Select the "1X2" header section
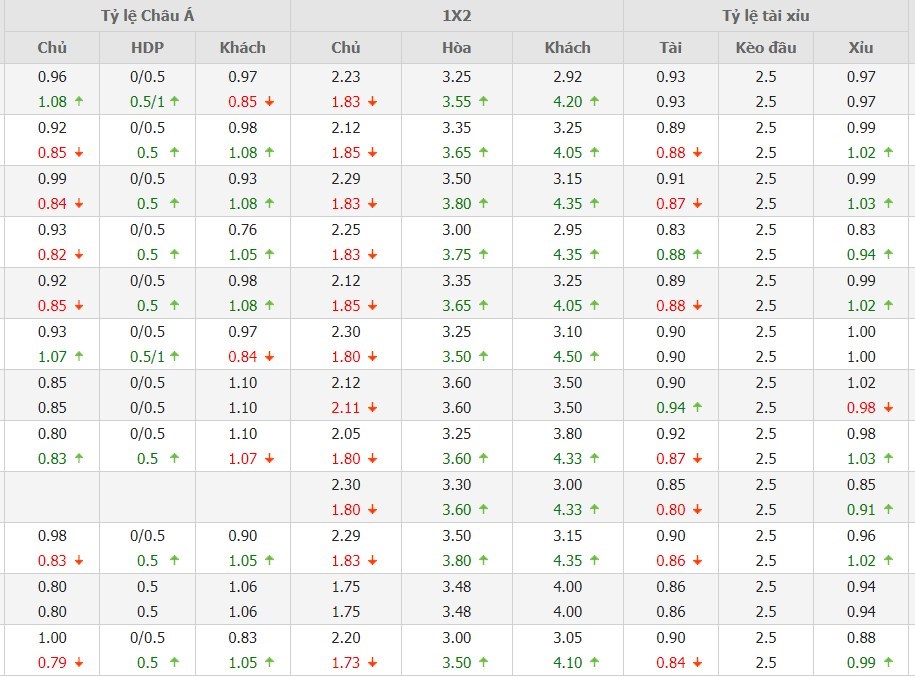915x679 pixels. pos(456,16)
